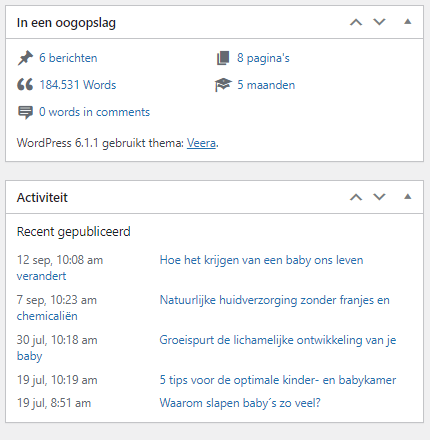This screenshot has width=430, height=440.
Task: Move Activiteit widget down
Action: (x=379, y=197)
